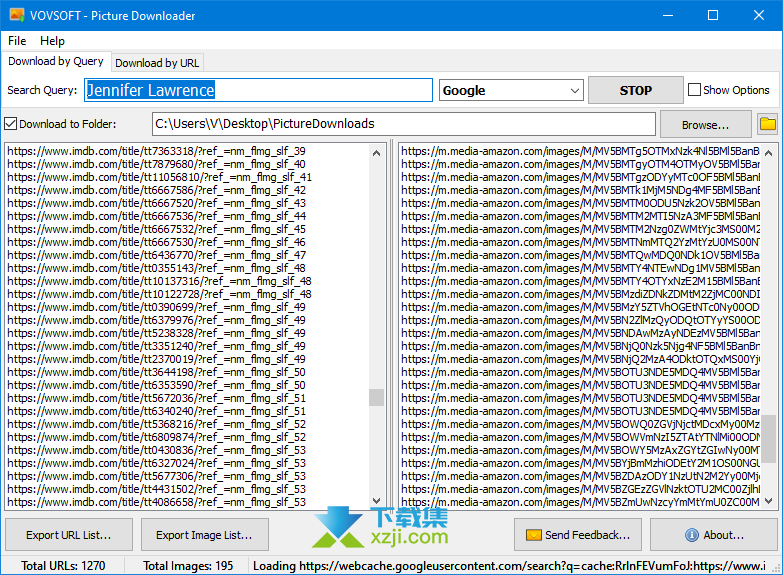Click Export Image List... button
The width and height of the screenshot is (783, 575).
coord(204,535)
